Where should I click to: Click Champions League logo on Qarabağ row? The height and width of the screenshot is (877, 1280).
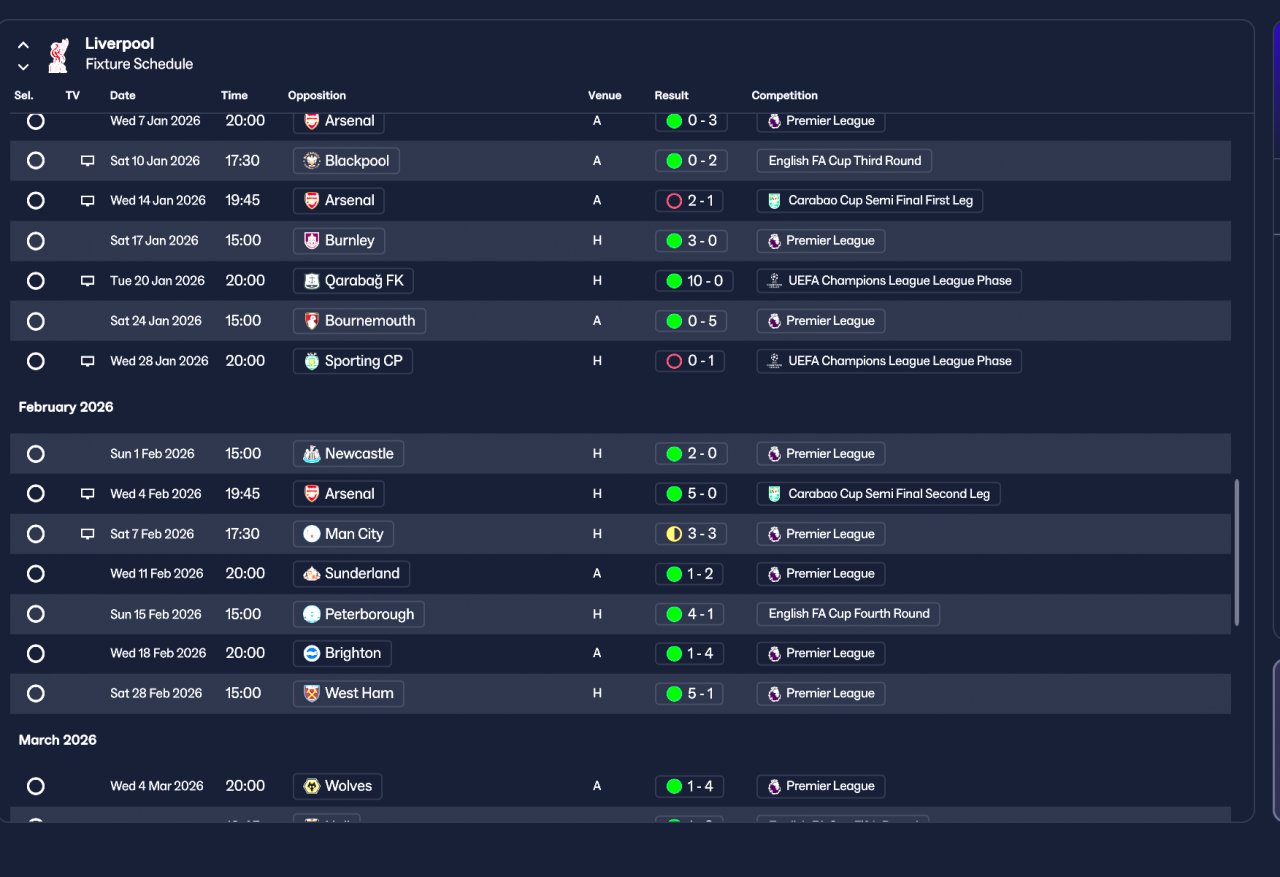(x=774, y=281)
